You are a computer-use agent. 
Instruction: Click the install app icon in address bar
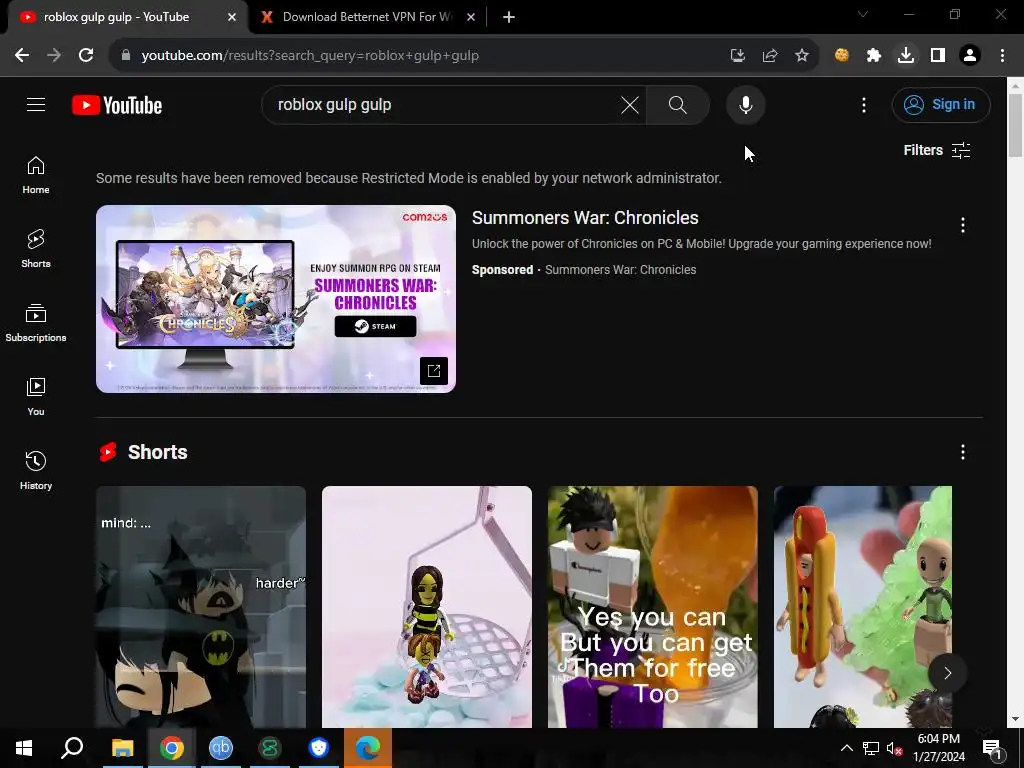coord(738,56)
